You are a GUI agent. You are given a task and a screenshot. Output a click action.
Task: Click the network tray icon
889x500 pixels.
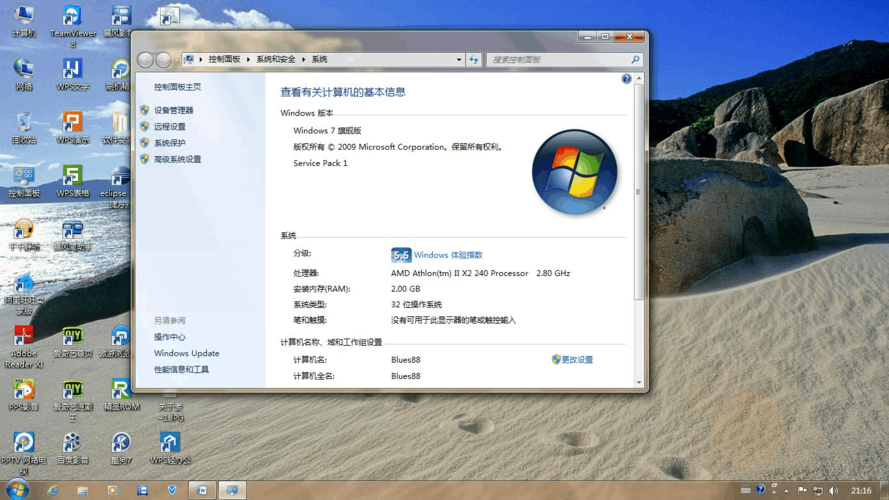tap(818, 490)
